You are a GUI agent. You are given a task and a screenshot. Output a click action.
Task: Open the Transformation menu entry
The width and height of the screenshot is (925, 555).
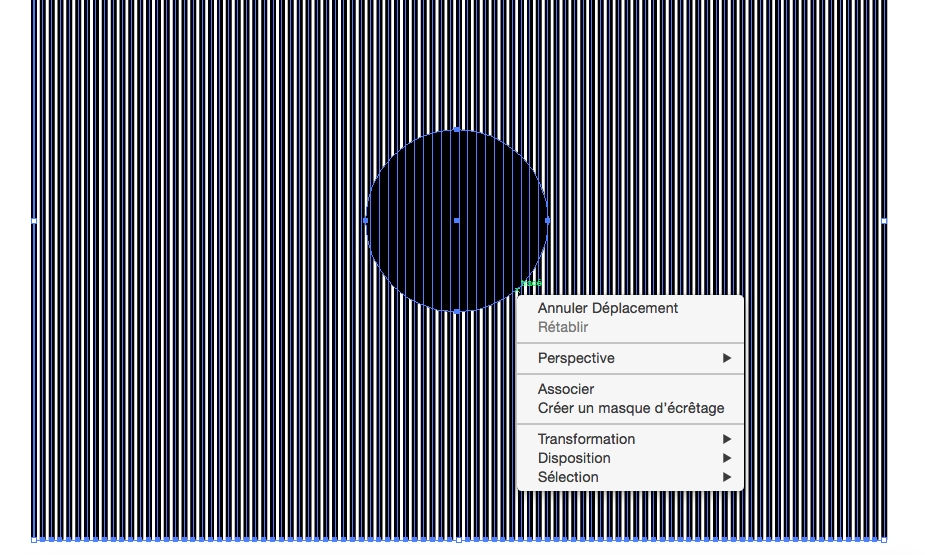click(586, 439)
